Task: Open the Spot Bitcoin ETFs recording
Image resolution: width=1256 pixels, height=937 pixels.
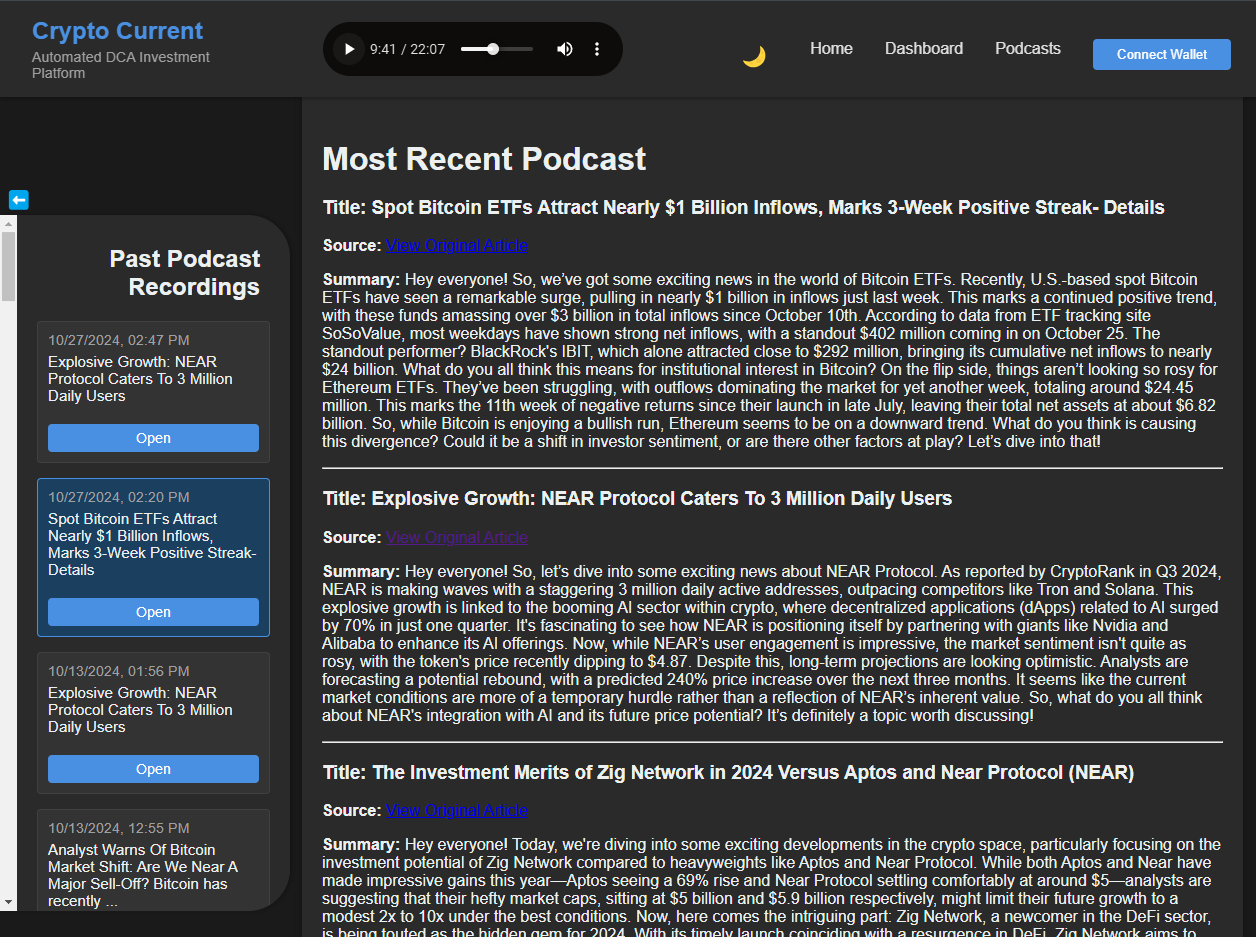Action: [153, 612]
